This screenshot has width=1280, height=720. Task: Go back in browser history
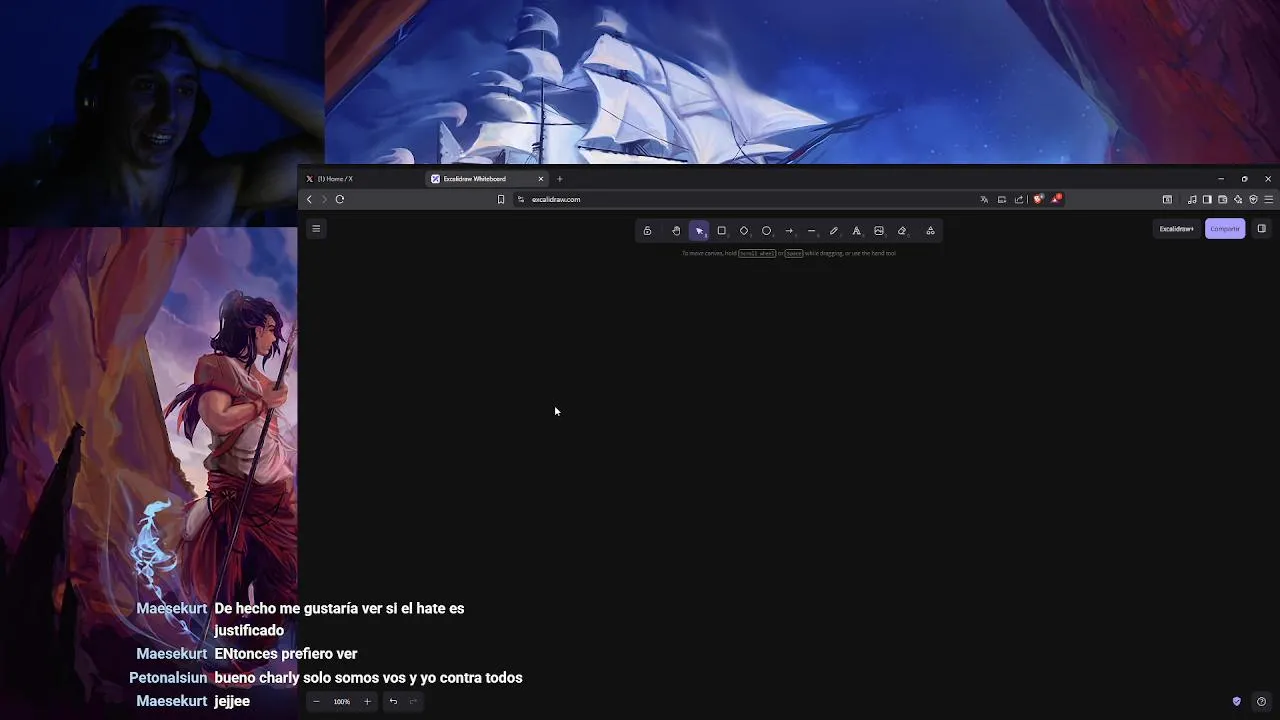coord(309,199)
